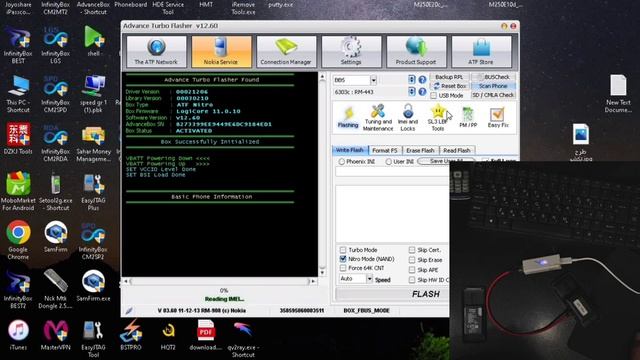Open the PM / PP section
Screen dimensions: 640x360
(468, 117)
